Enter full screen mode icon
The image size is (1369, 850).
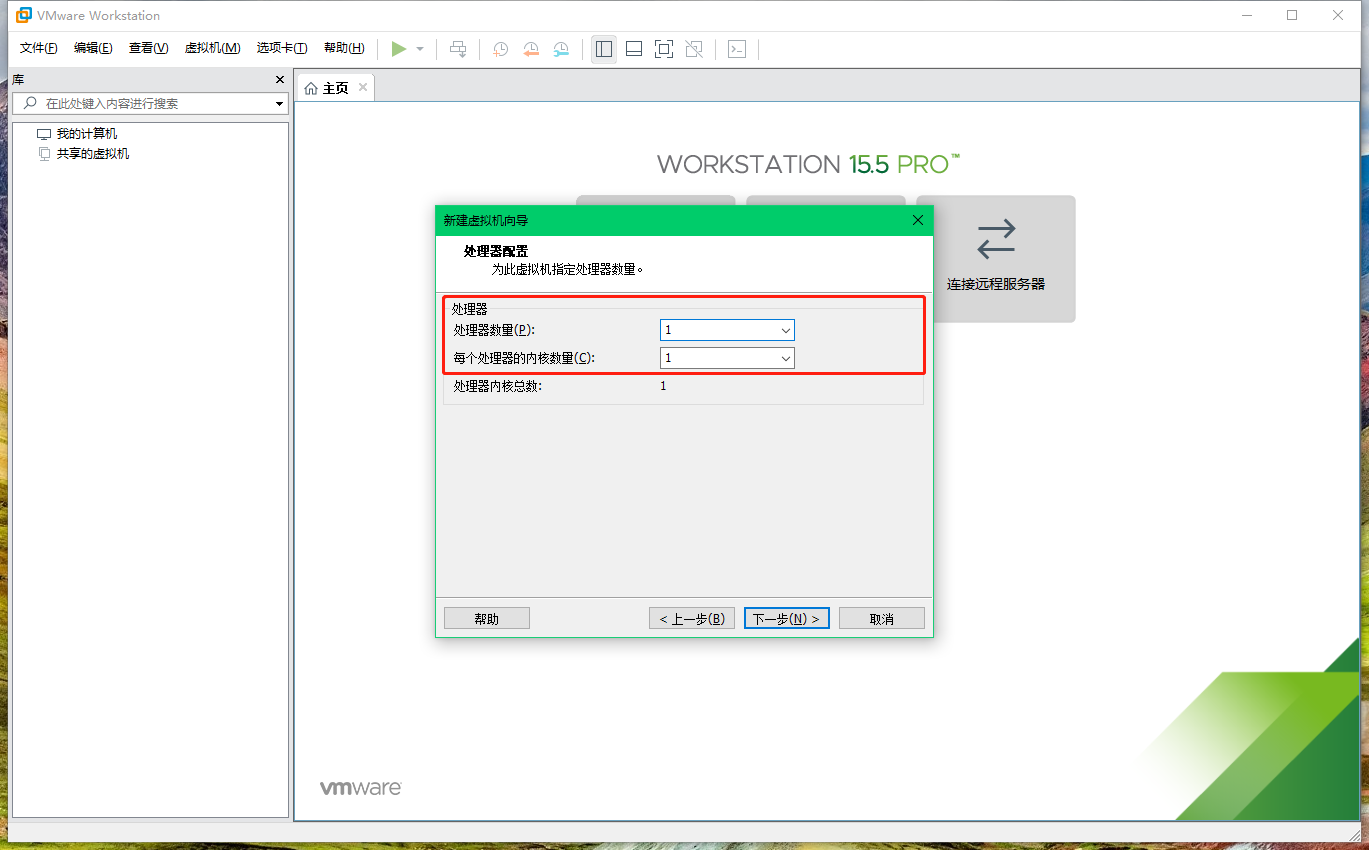pyautogui.click(x=664, y=49)
